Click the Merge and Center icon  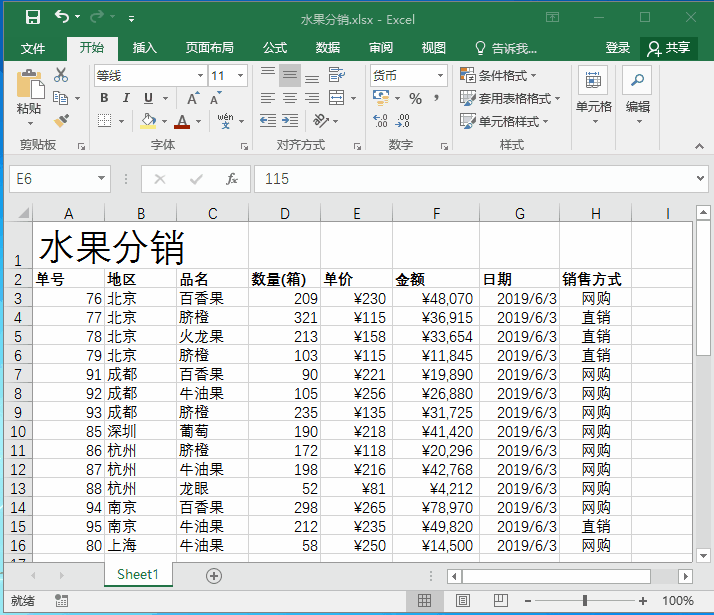click(337, 97)
